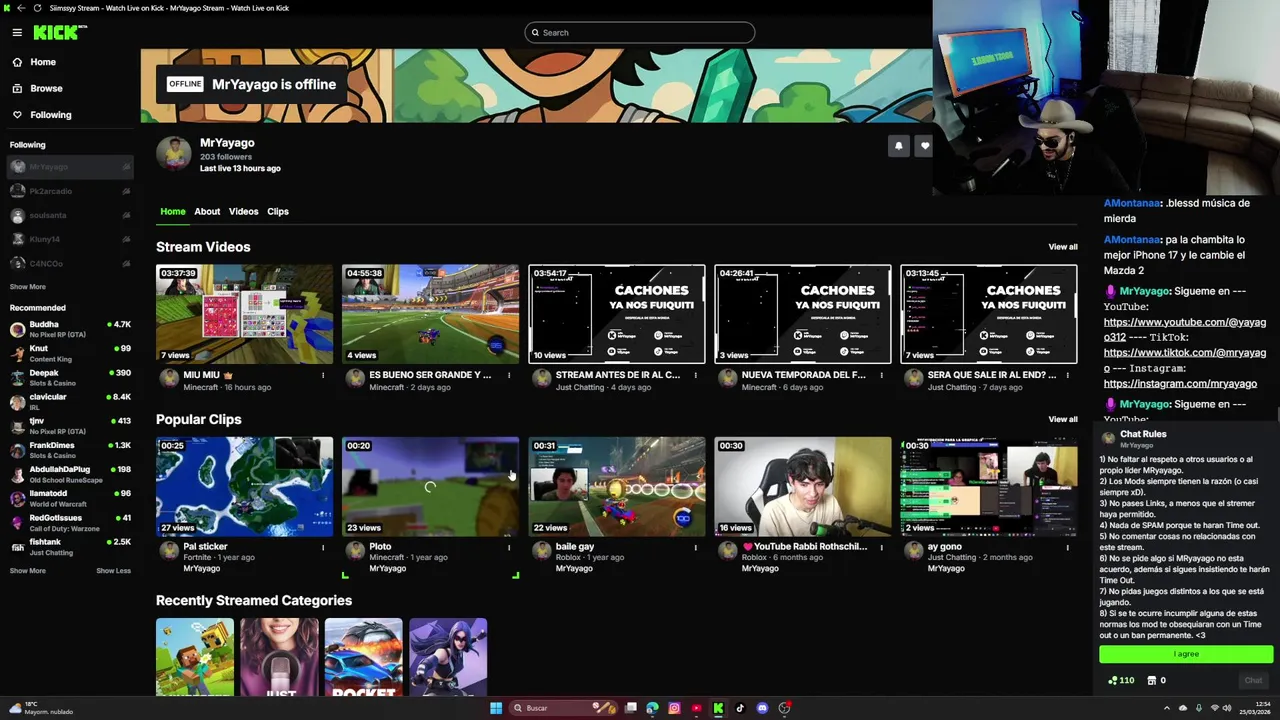The image size is (1280, 720).
Task: Select the Home tab on profile
Action: click(x=173, y=212)
